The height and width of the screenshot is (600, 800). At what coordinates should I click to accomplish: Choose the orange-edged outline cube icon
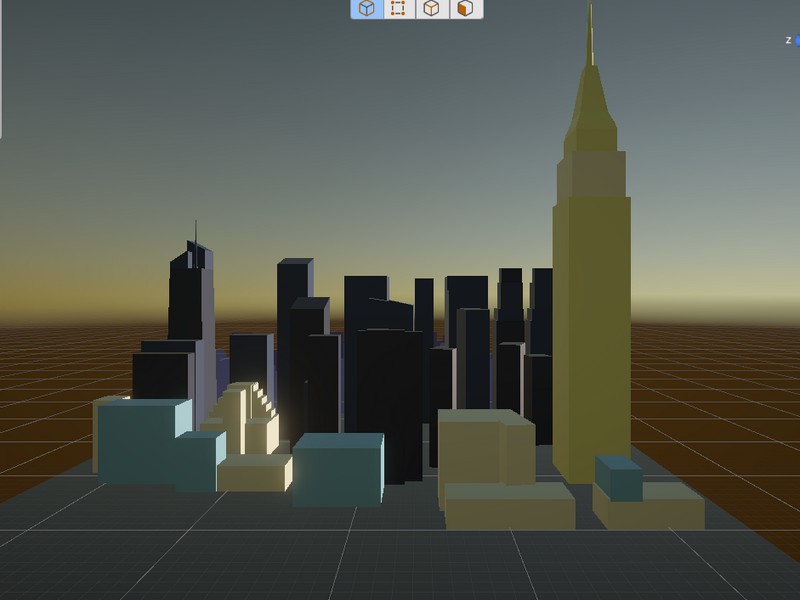coord(432,8)
